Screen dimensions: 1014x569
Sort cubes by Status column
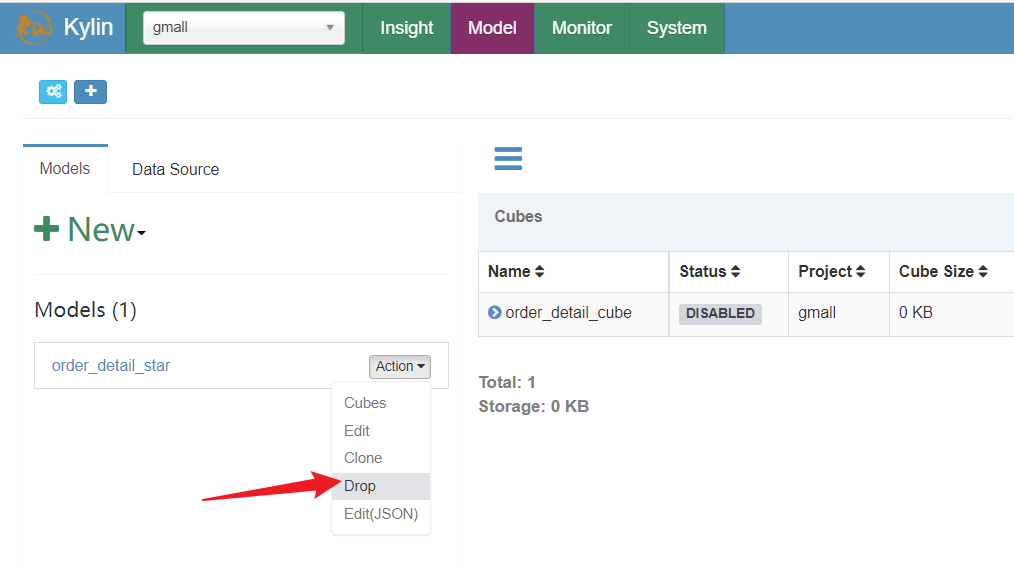[x=709, y=272]
